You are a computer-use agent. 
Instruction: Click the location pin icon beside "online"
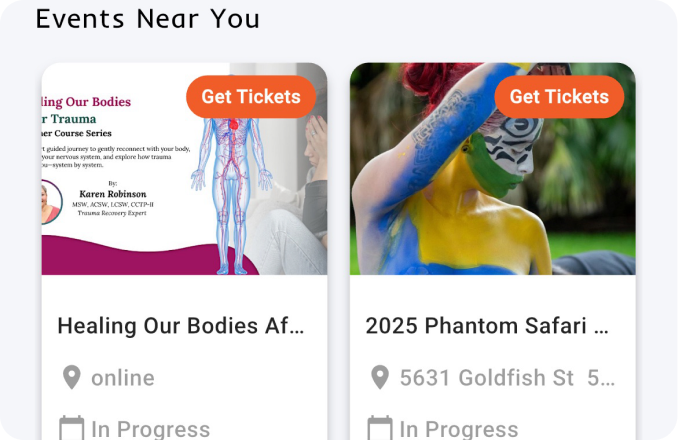click(x=71, y=377)
